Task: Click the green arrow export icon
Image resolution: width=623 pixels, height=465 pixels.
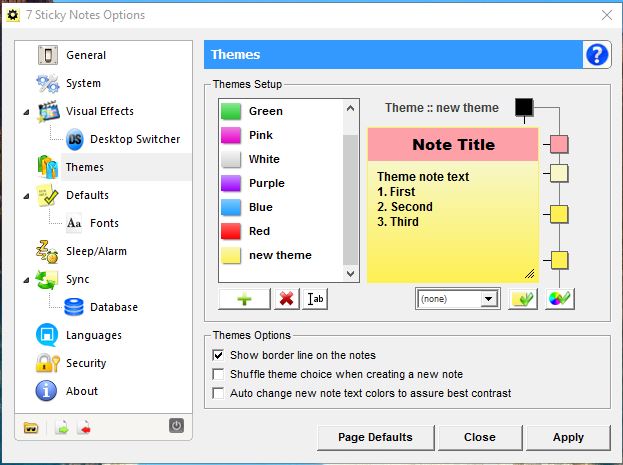Action: coord(62,428)
